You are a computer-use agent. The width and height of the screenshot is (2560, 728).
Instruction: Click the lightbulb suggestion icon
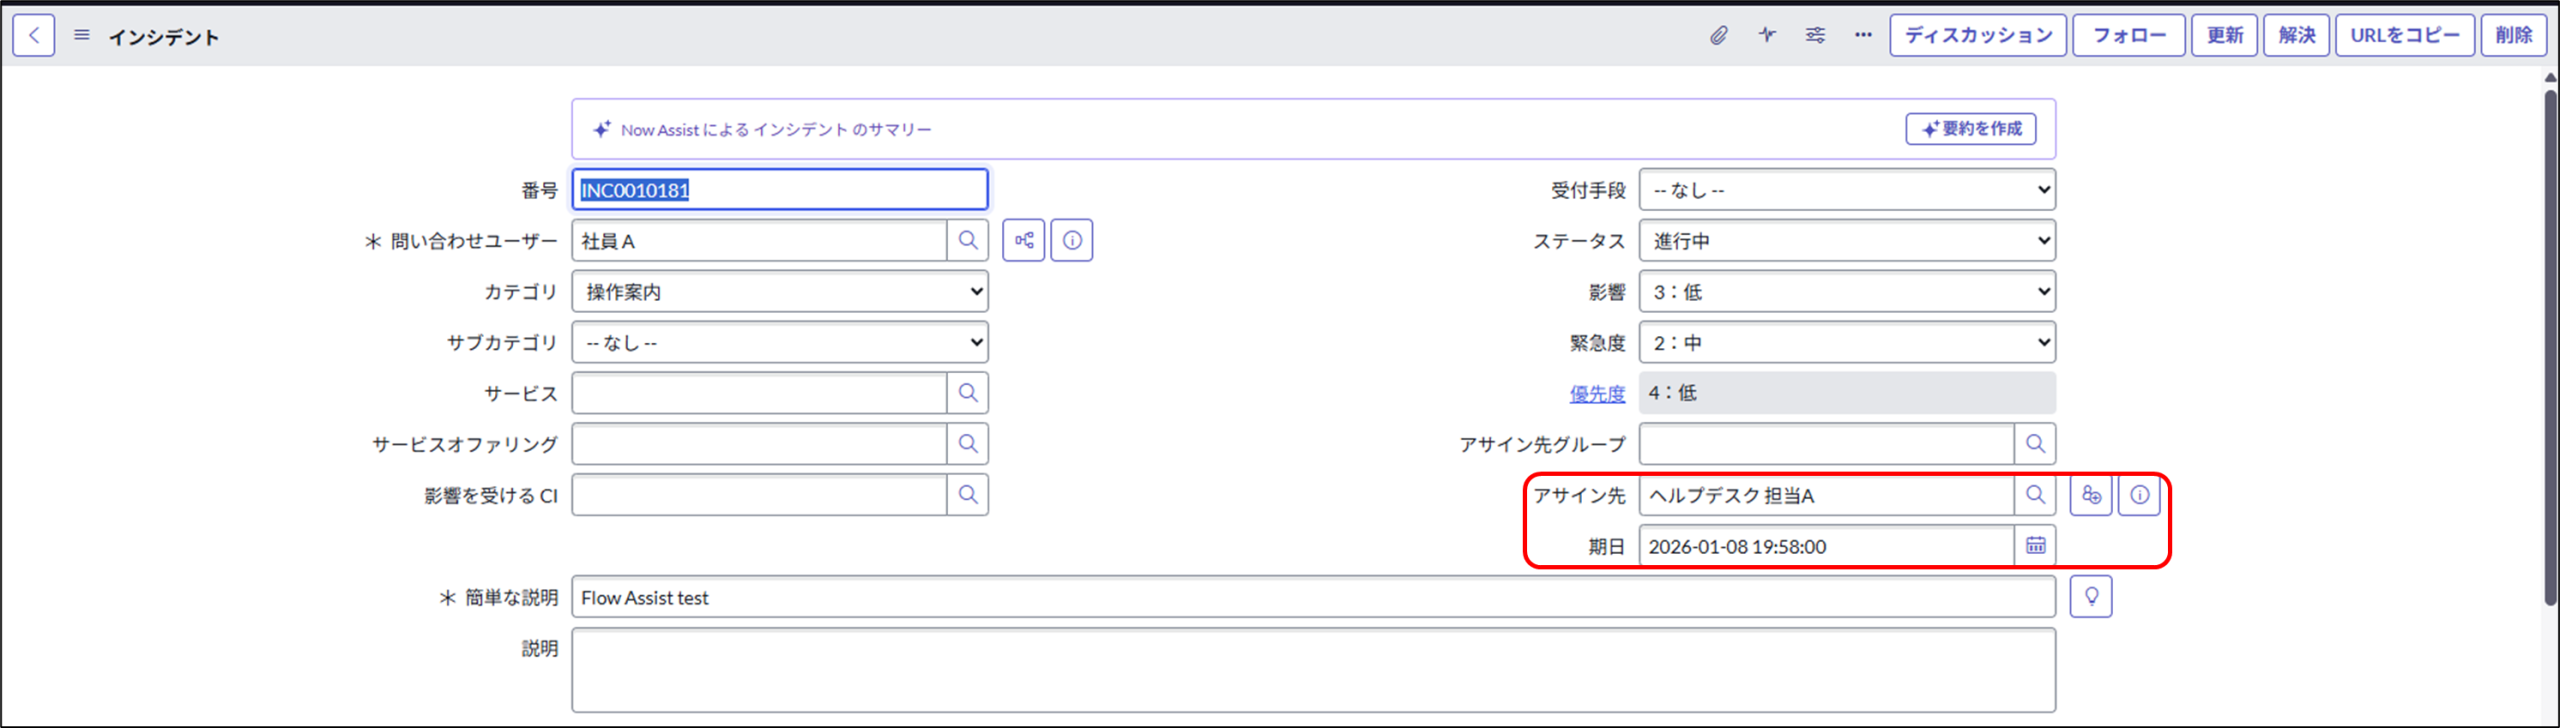2091,597
